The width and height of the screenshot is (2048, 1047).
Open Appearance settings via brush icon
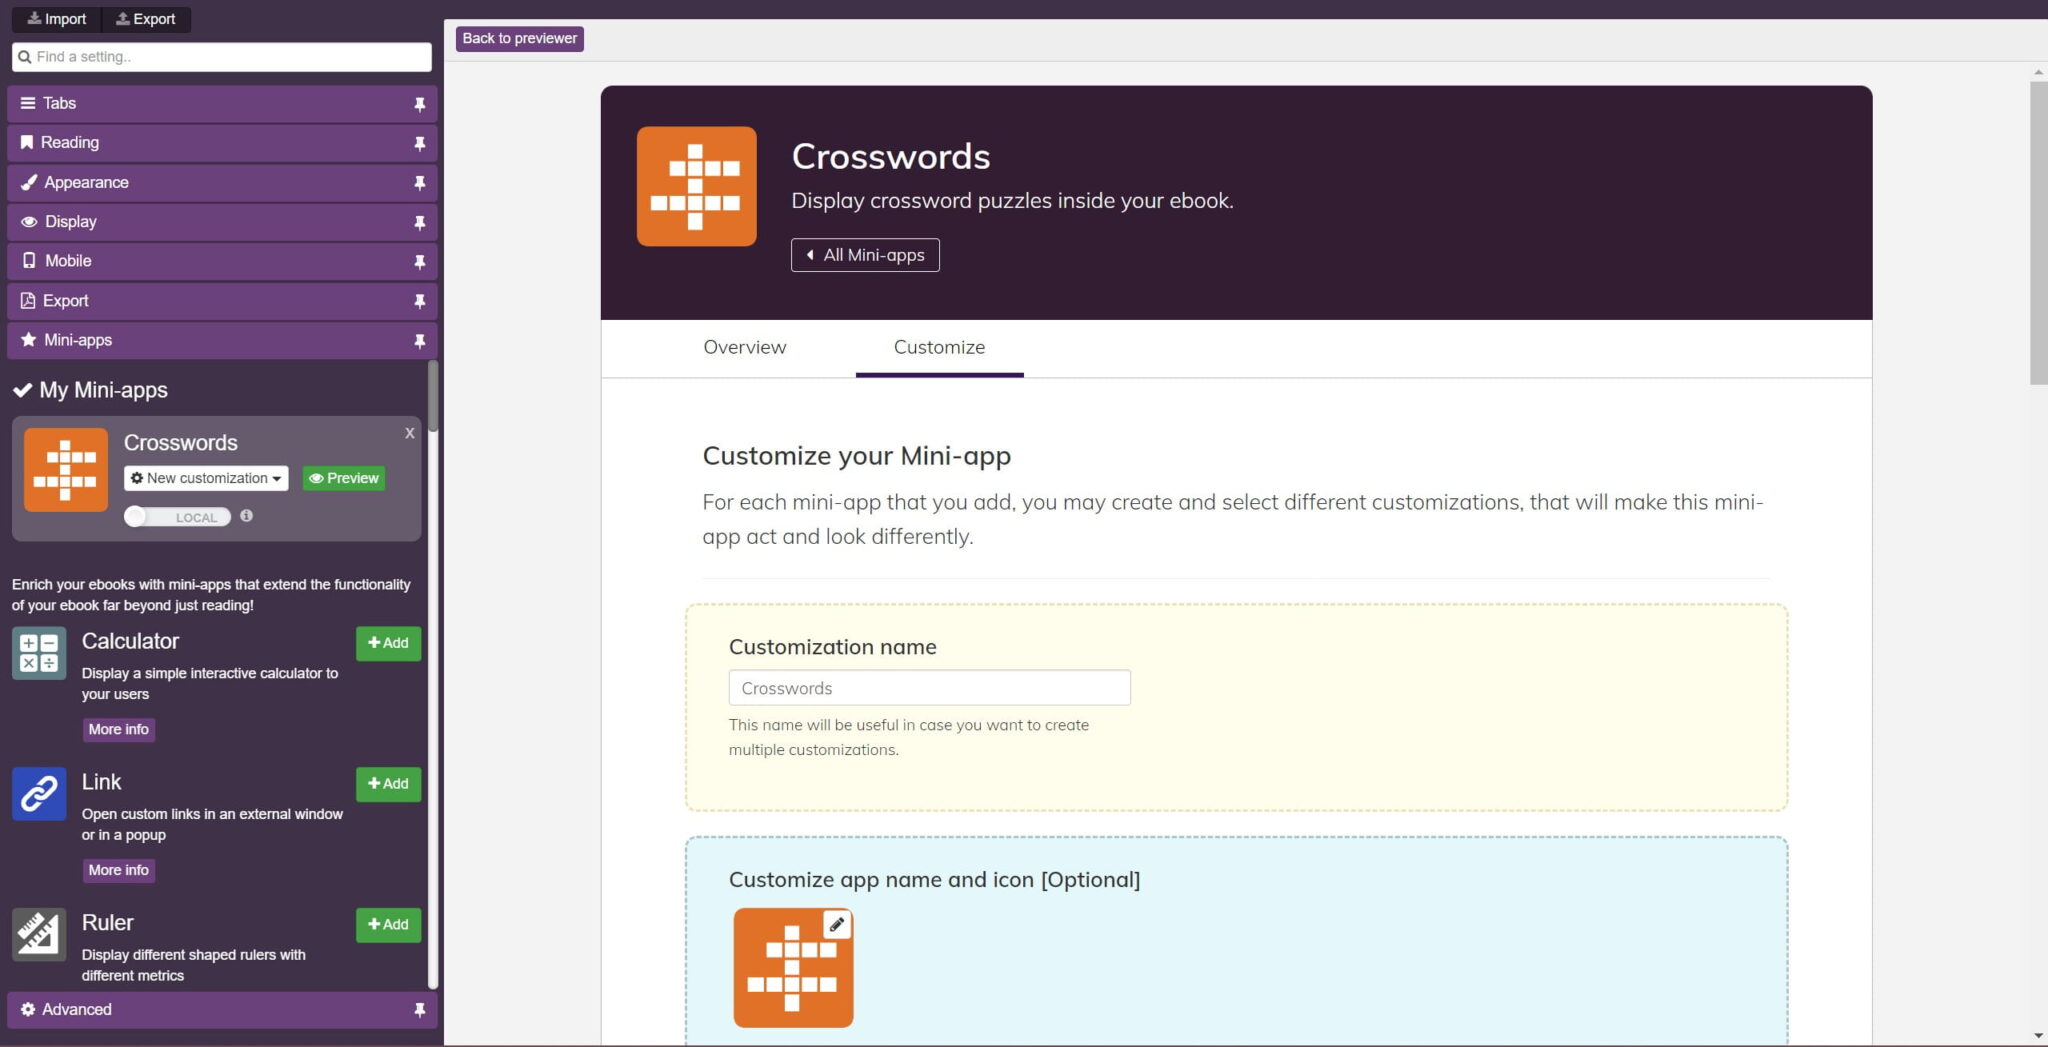28,182
